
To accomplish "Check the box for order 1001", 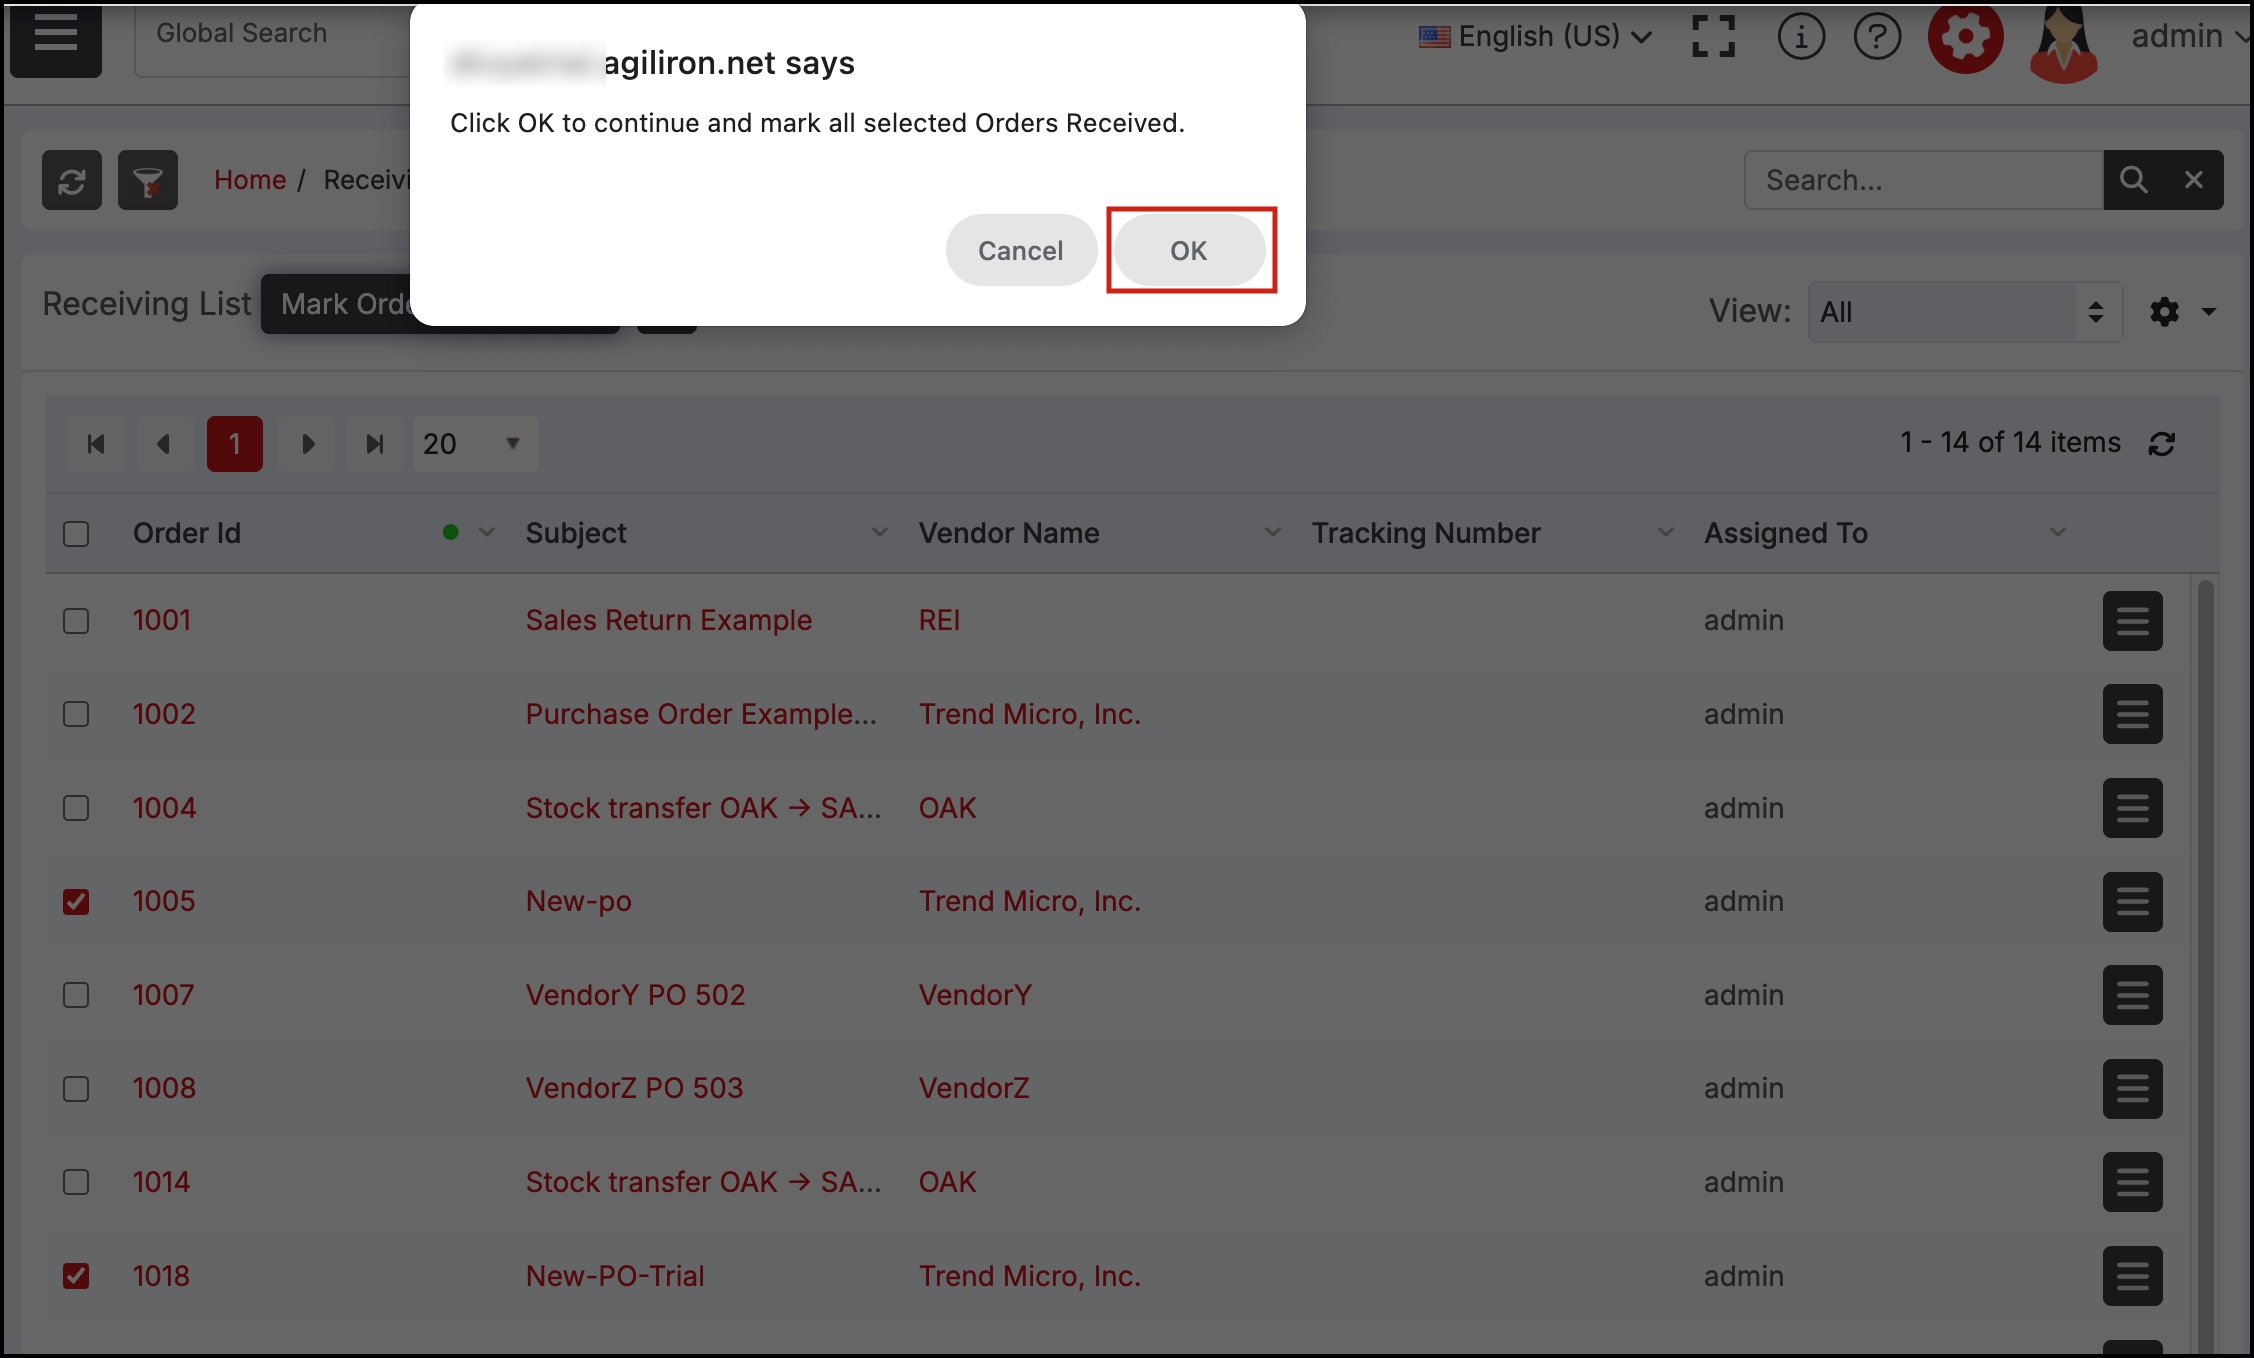I will [76, 621].
